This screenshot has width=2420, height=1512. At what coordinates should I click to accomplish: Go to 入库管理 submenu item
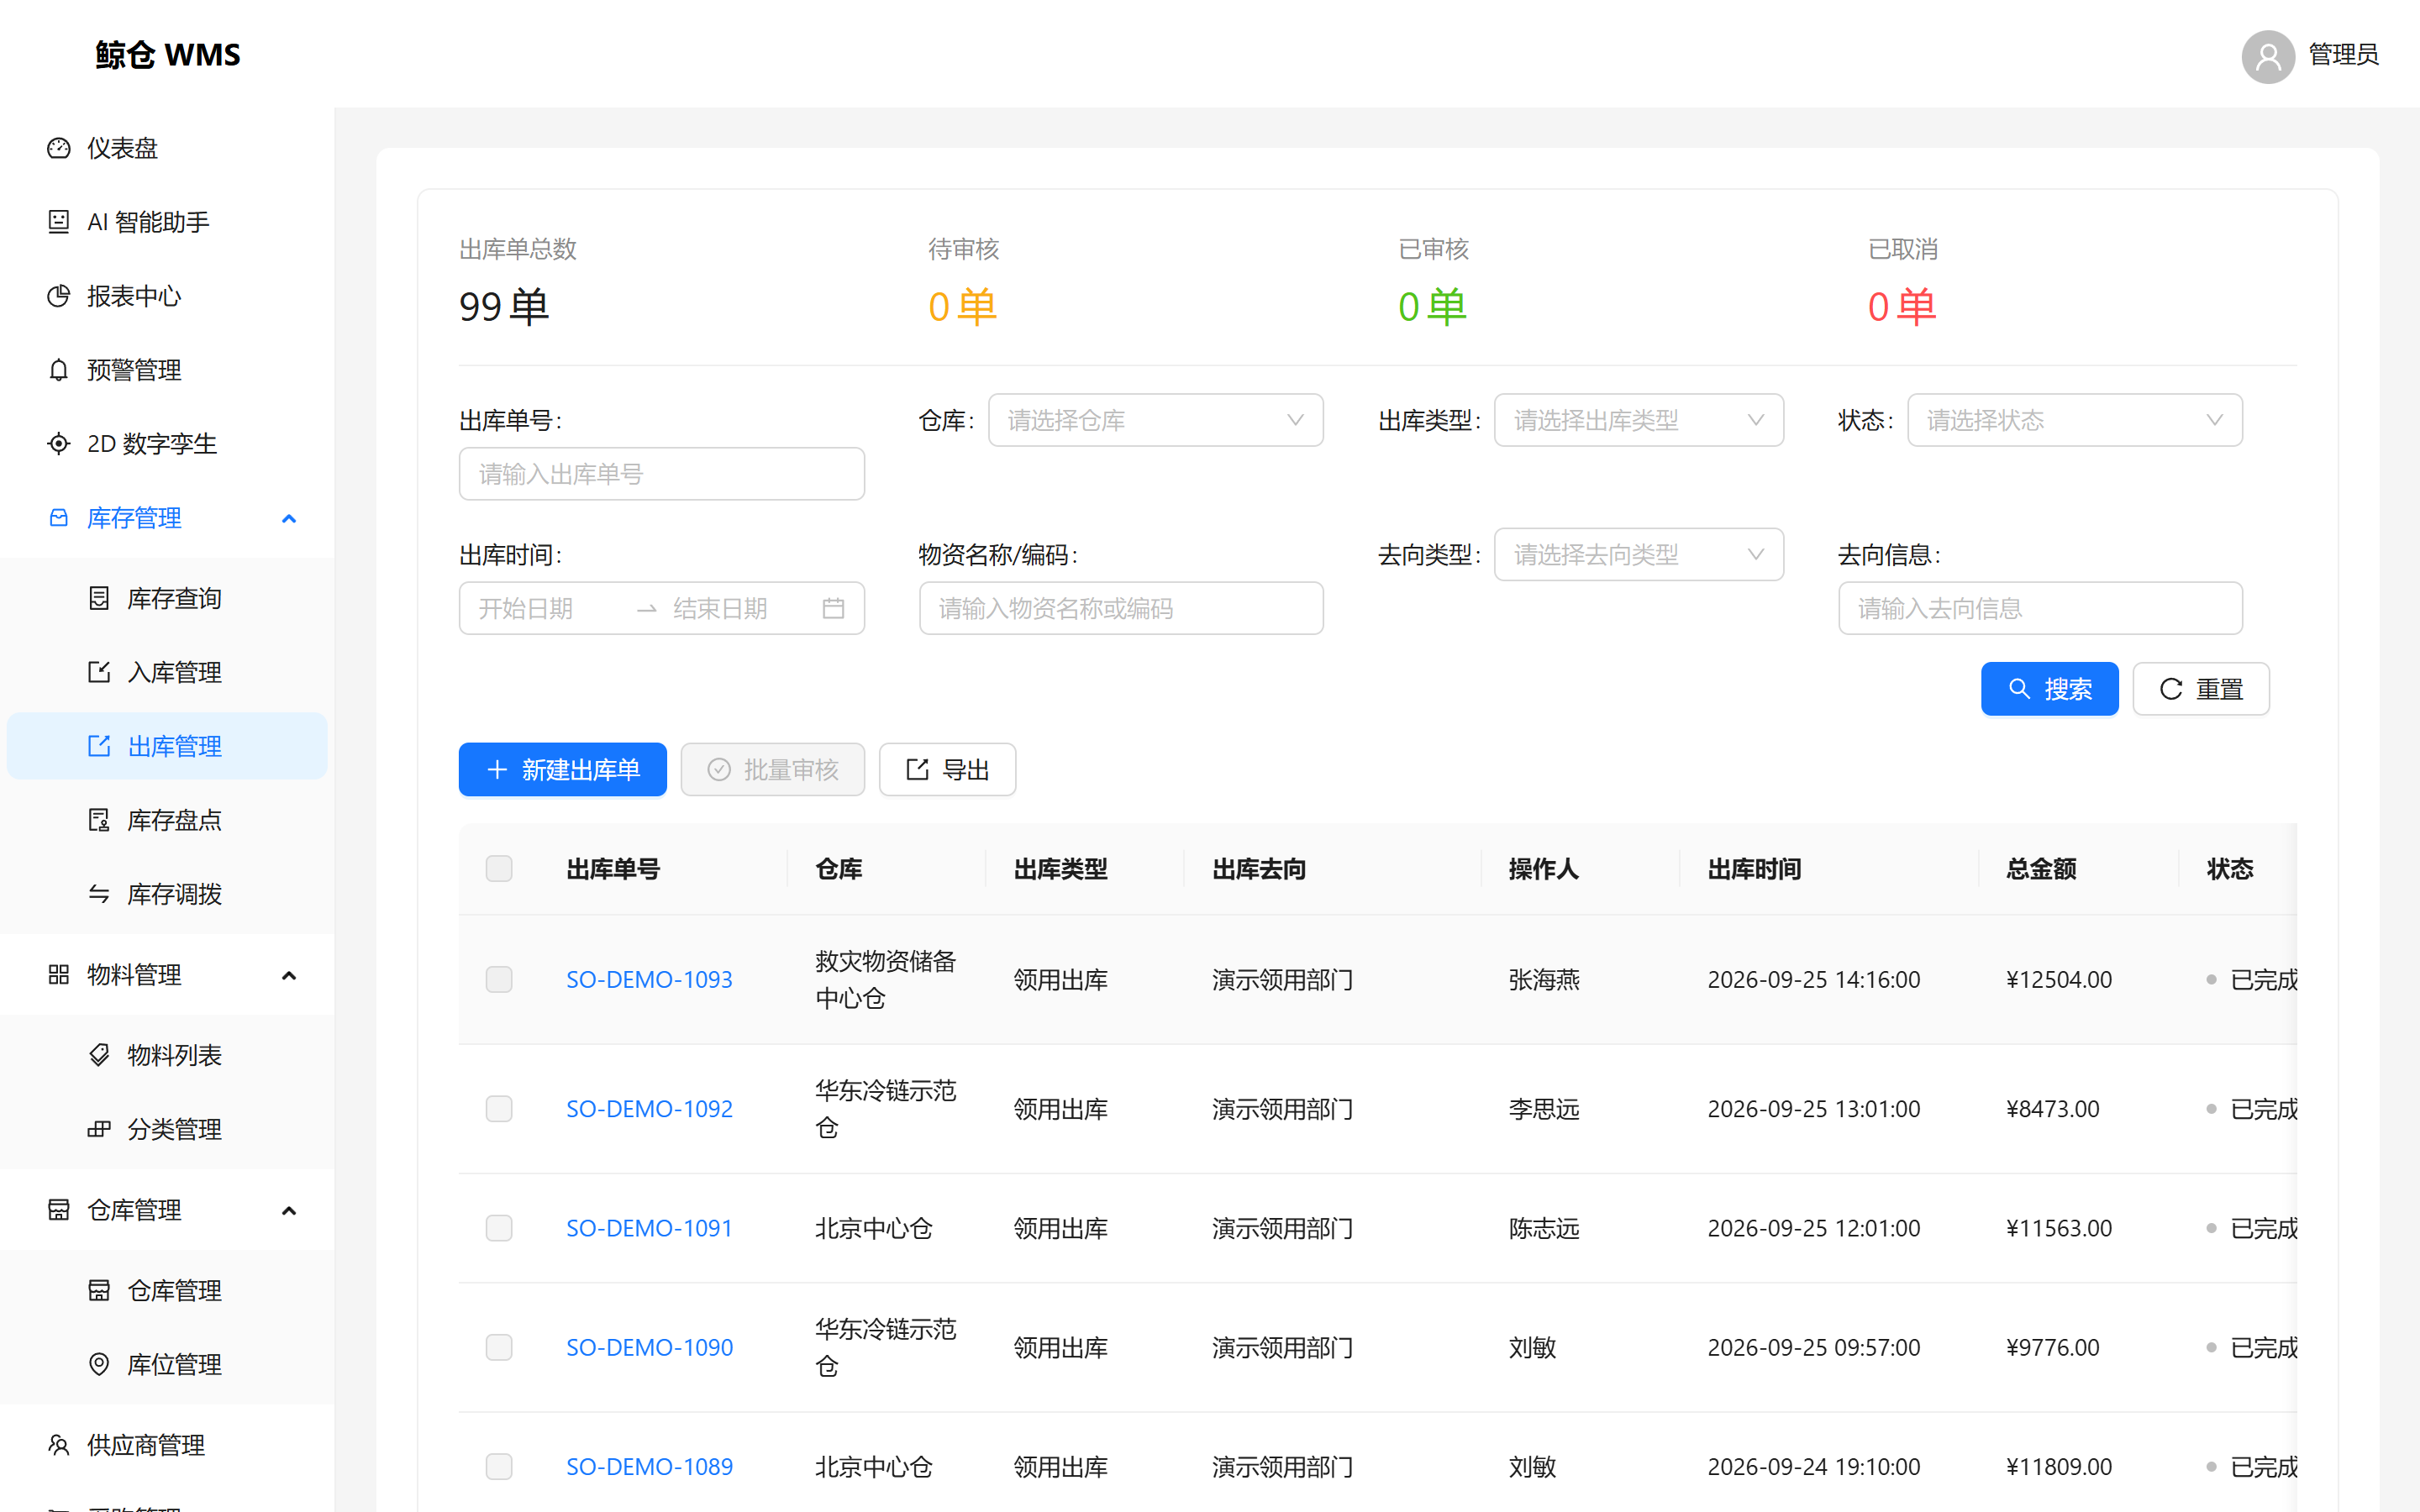[167, 672]
